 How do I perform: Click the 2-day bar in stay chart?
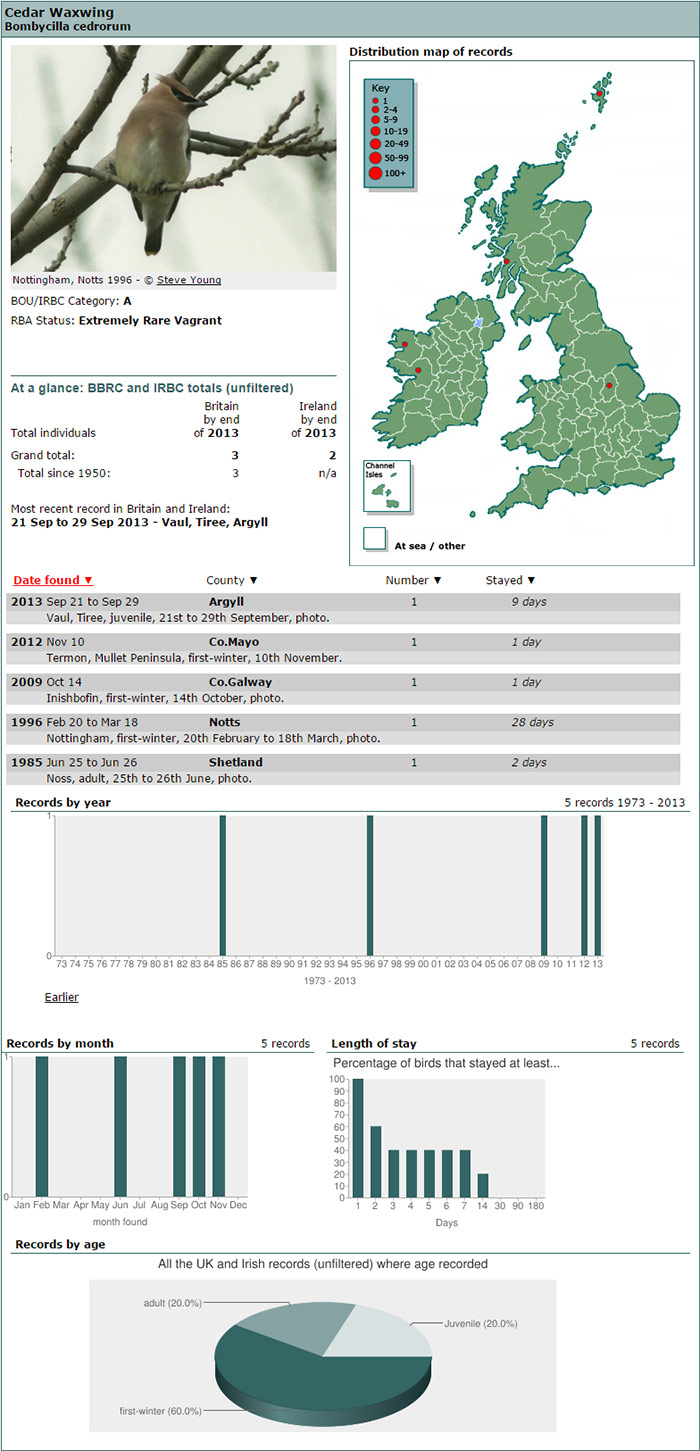(376, 1162)
